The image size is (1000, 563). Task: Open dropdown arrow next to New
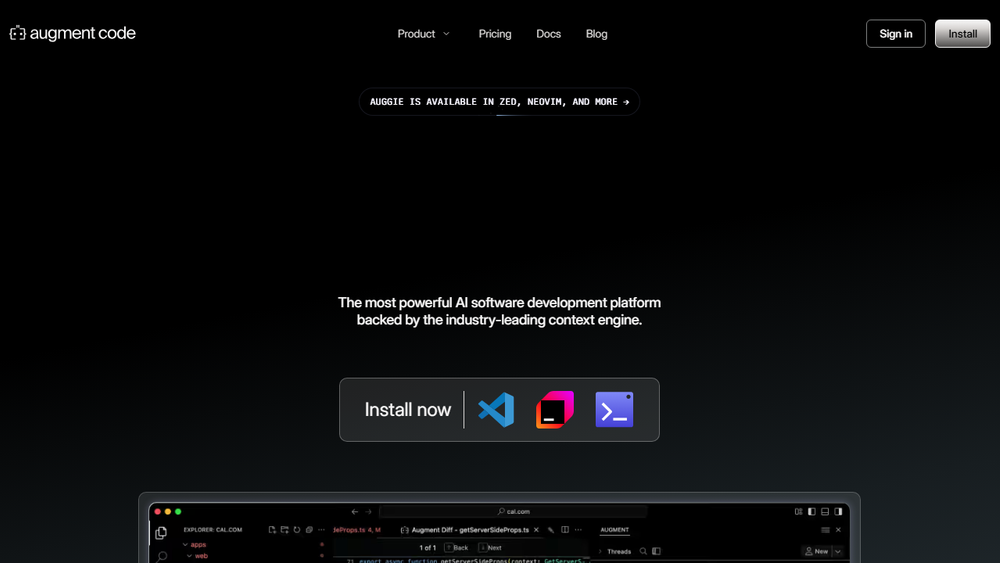pyautogui.click(x=838, y=552)
